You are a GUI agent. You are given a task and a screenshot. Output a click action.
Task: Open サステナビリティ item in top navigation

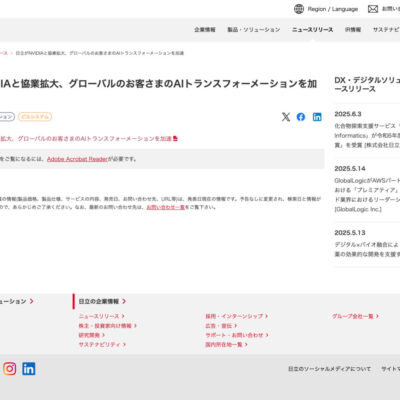click(386, 30)
